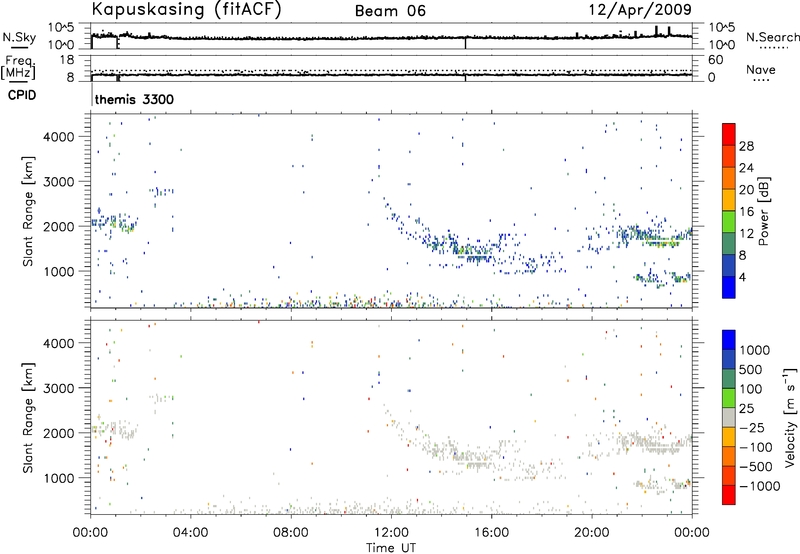Click the -25 velocity colorbar label
The height and width of the screenshot is (554, 800).
[754, 427]
